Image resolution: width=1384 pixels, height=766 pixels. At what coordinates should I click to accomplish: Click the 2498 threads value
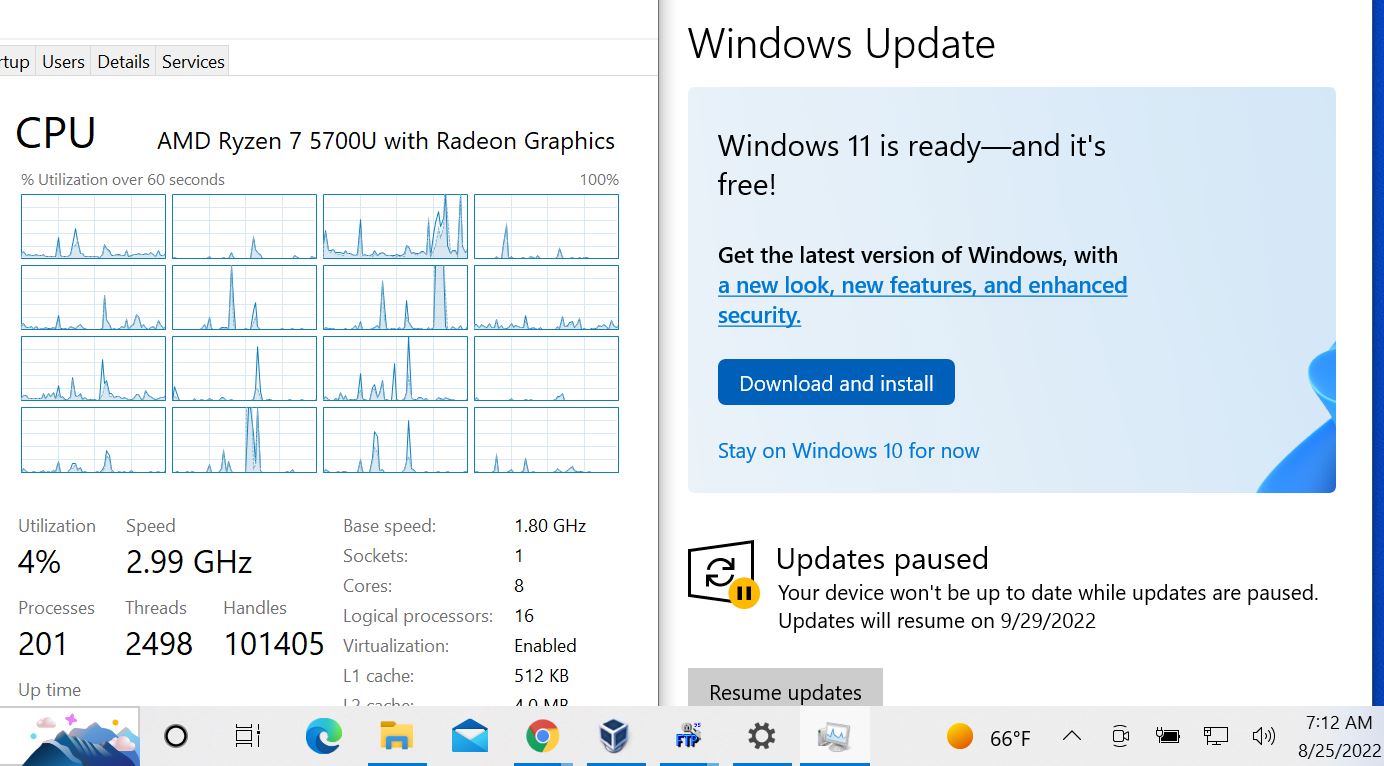click(159, 644)
